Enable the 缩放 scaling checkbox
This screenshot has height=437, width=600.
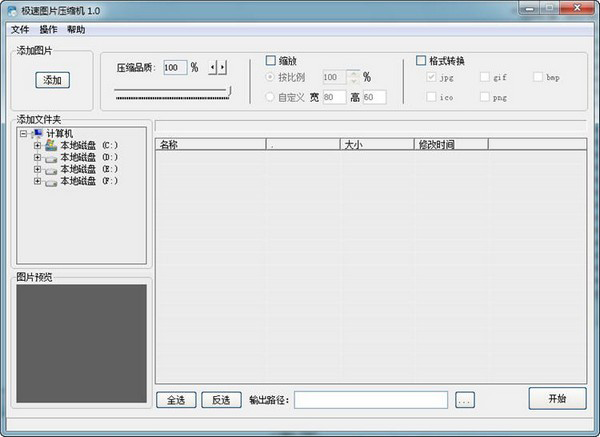click(271, 60)
